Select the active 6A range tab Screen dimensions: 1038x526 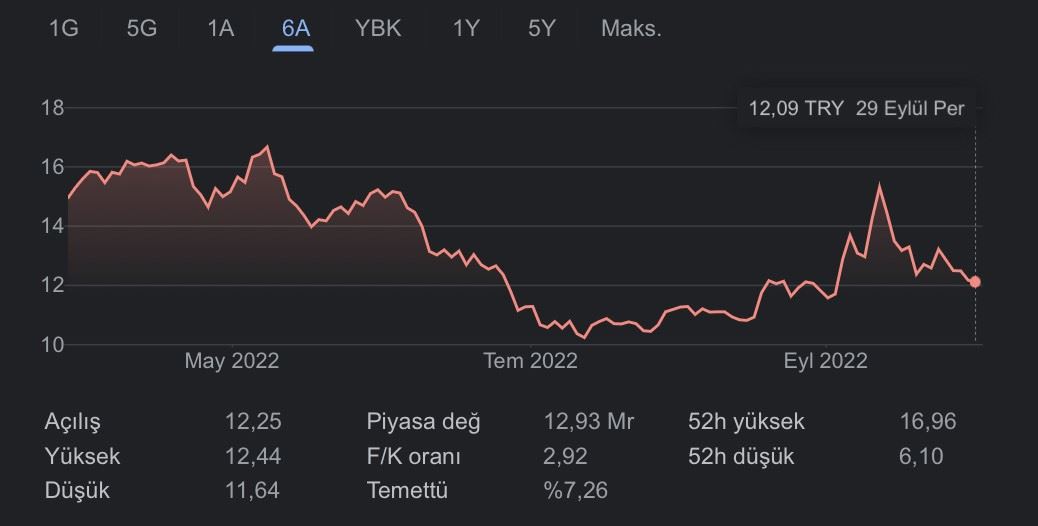pos(295,28)
